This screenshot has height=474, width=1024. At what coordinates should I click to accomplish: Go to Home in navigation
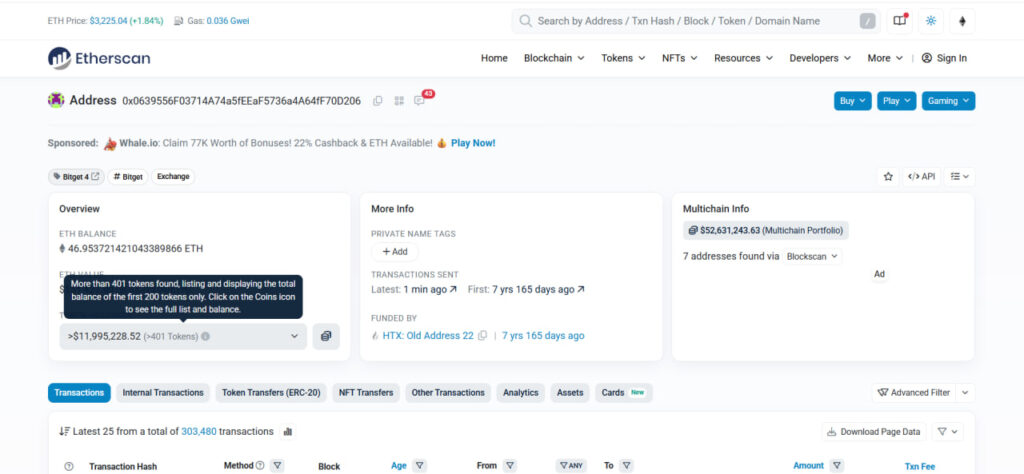(494, 58)
